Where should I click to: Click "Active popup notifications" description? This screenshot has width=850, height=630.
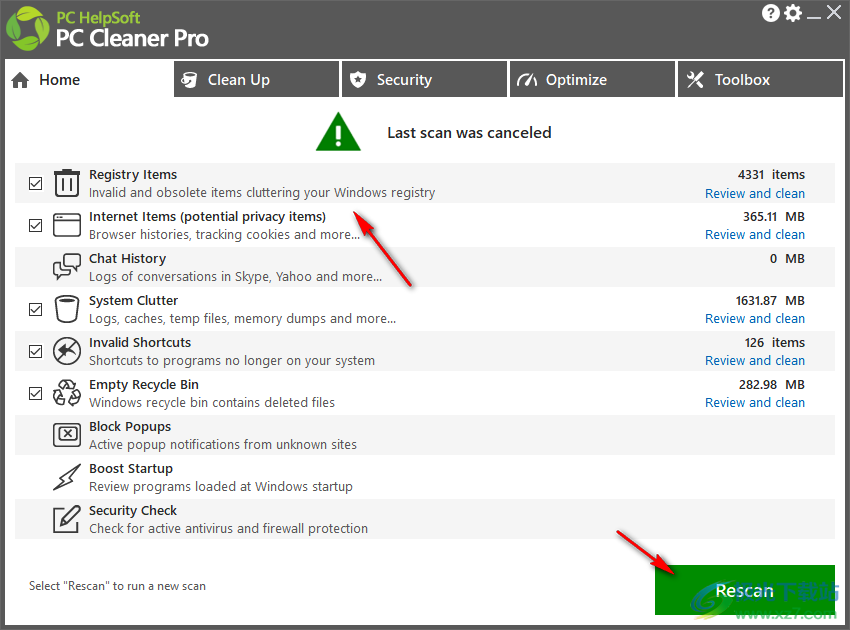click(x=223, y=445)
